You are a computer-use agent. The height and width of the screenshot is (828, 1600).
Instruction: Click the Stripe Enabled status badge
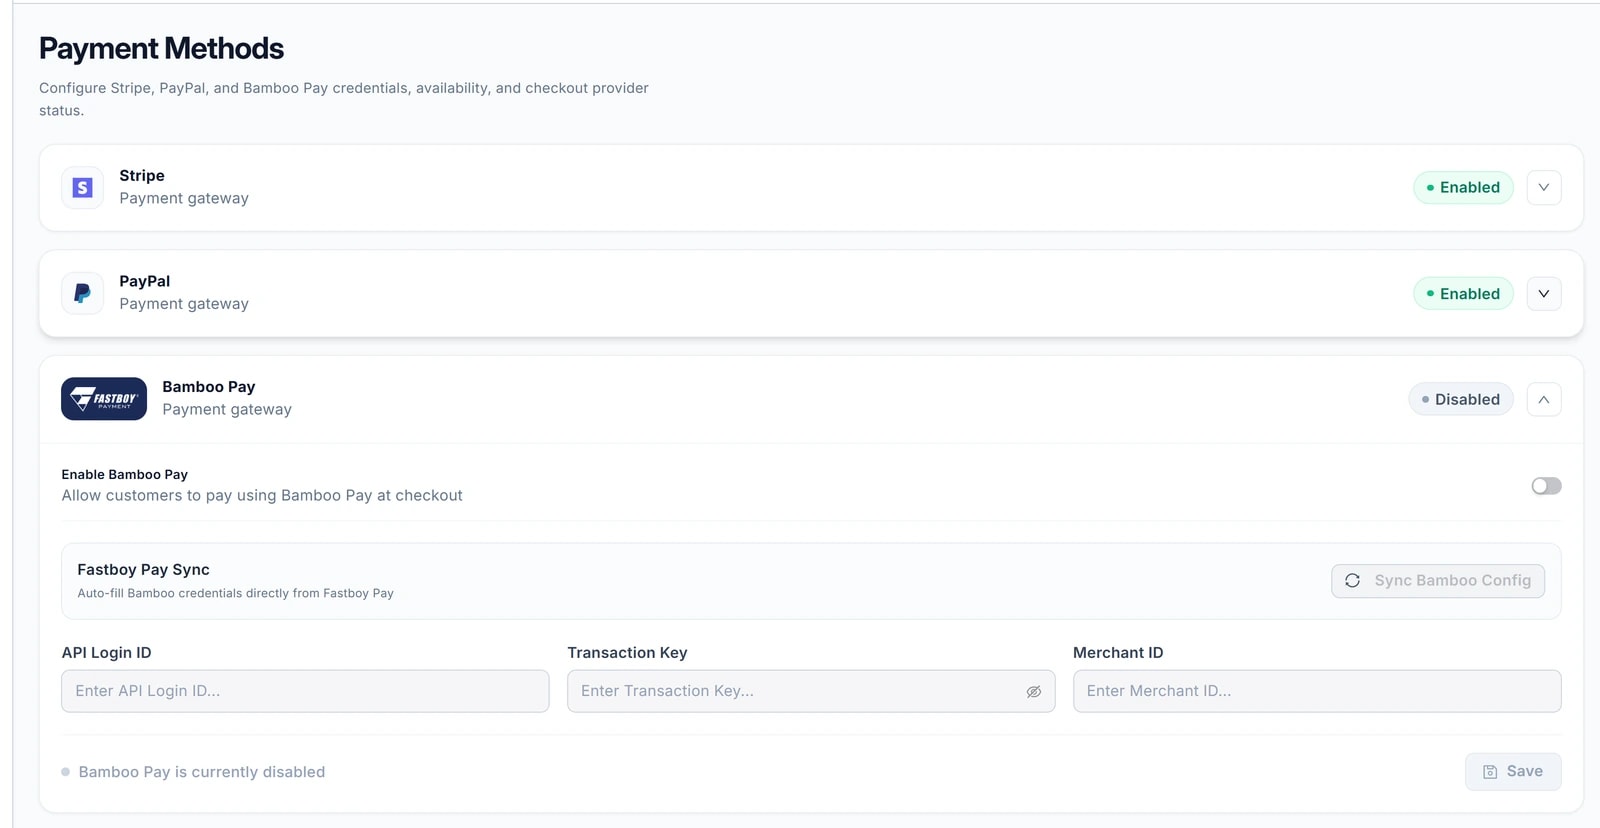click(1463, 188)
